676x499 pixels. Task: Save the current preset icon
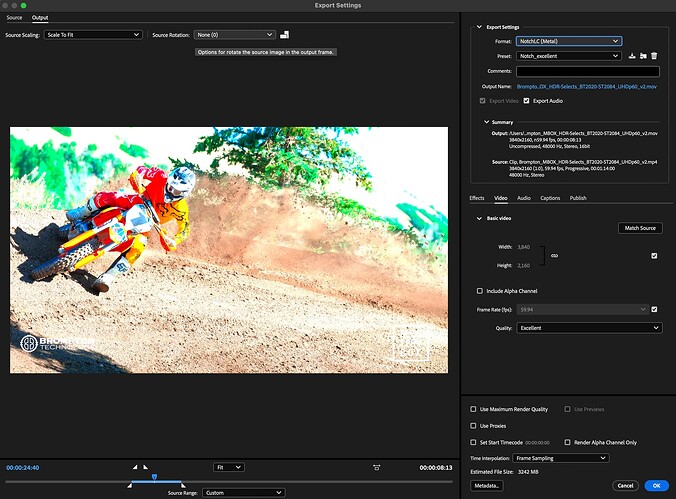632,56
